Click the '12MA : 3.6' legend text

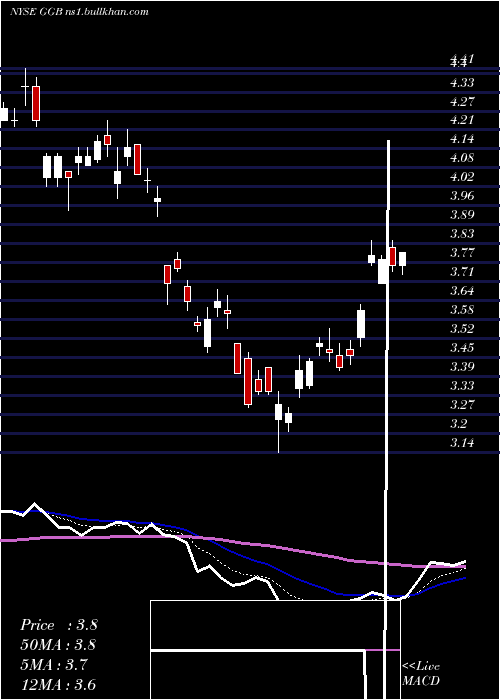point(58,684)
